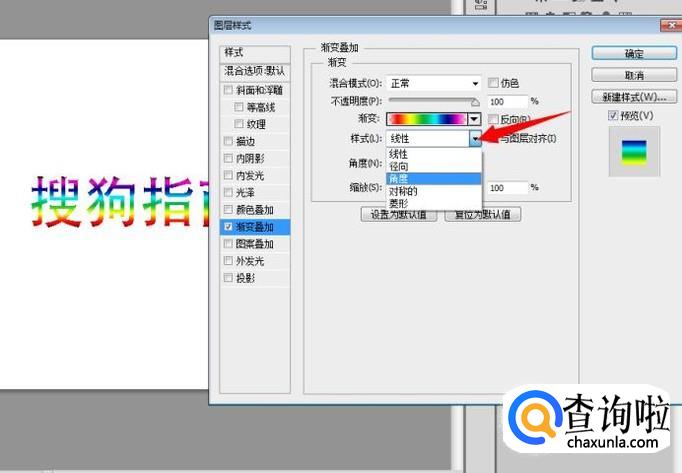
Task: Open gradient picker dropdown arrow
Action: pyautogui.click(x=474, y=119)
